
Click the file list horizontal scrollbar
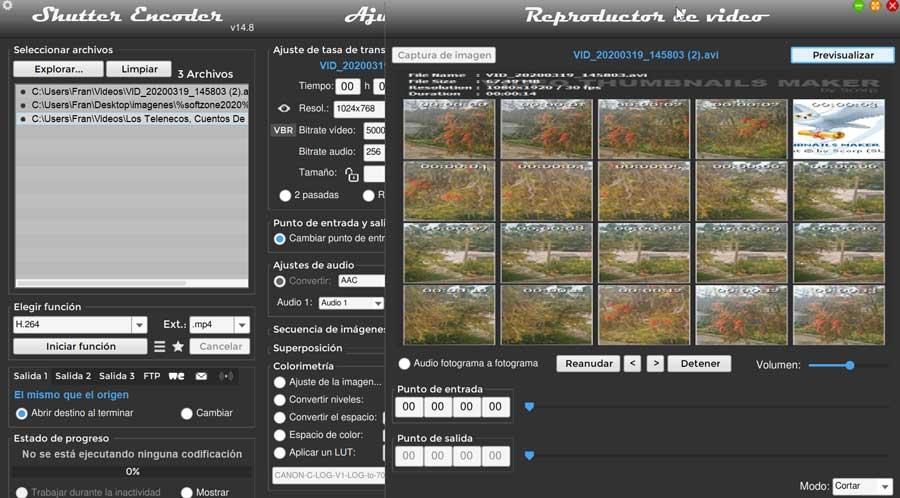tap(102, 283)
